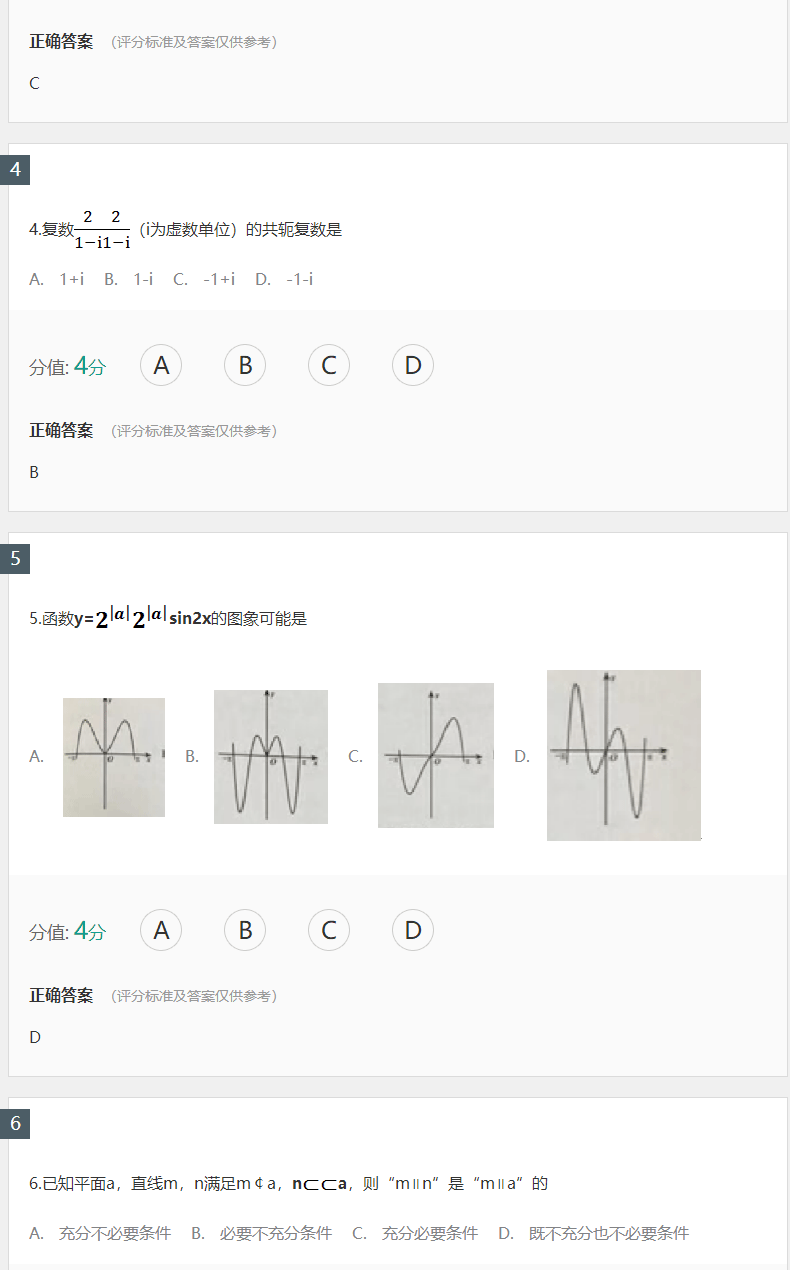Select answer circle C for question 5

[x=328, y=930]
